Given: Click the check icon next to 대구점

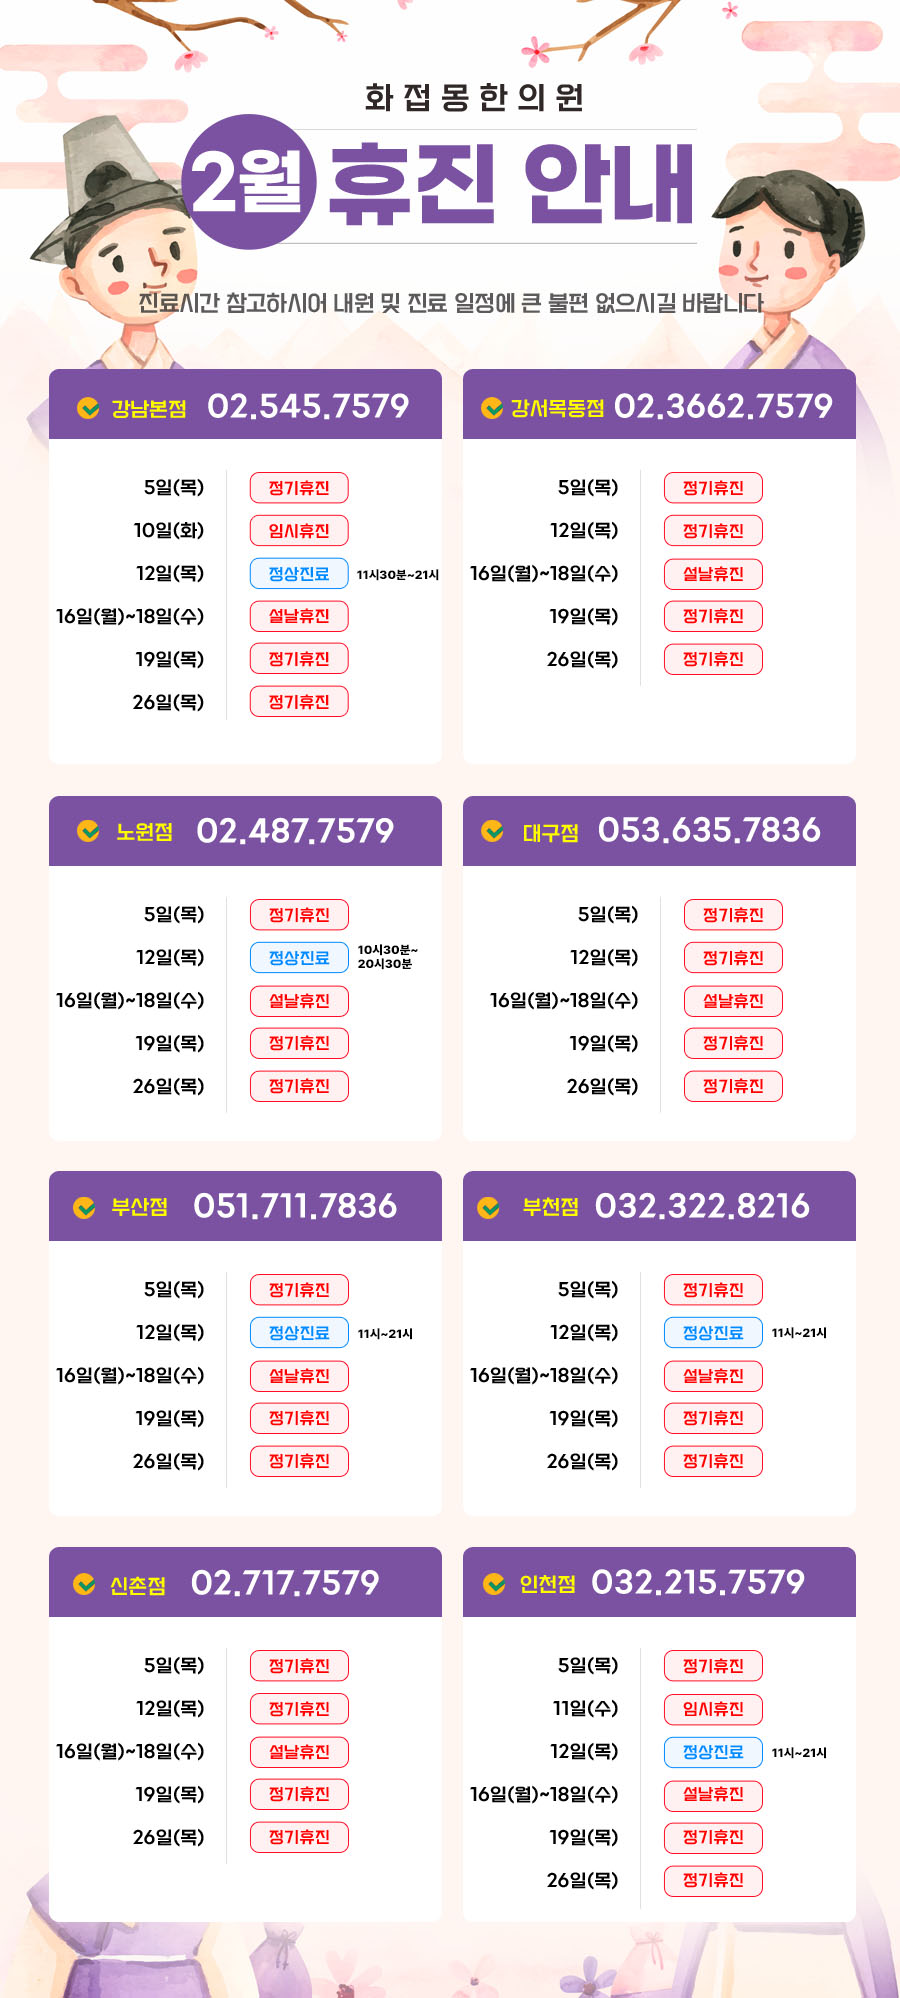Looking at the screenshot, I should pos(492,831).
